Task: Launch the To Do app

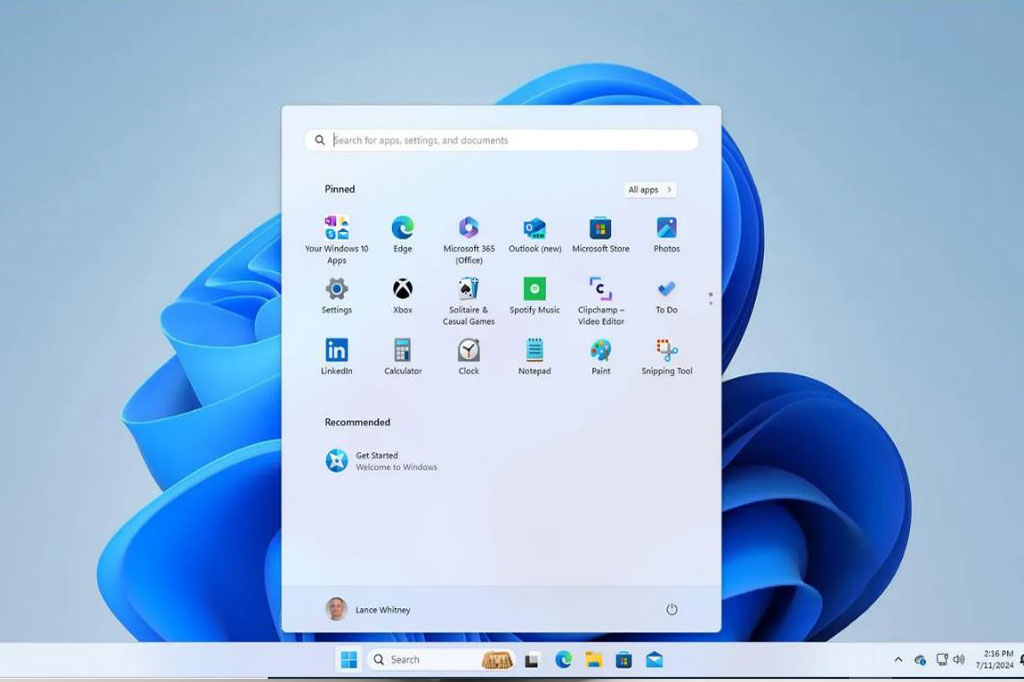Action: [666, 295]
